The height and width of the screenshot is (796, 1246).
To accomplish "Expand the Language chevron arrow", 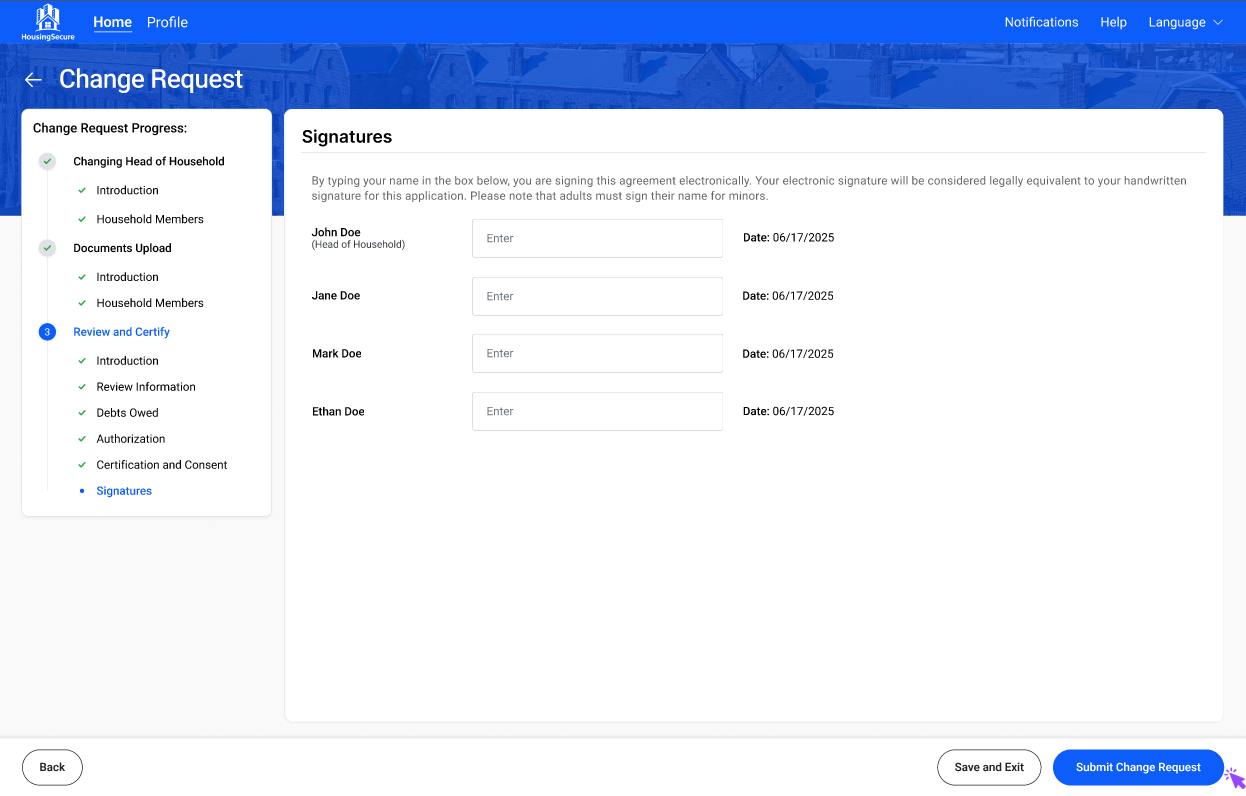I will pyautogui.click(x=1218, y=22).
